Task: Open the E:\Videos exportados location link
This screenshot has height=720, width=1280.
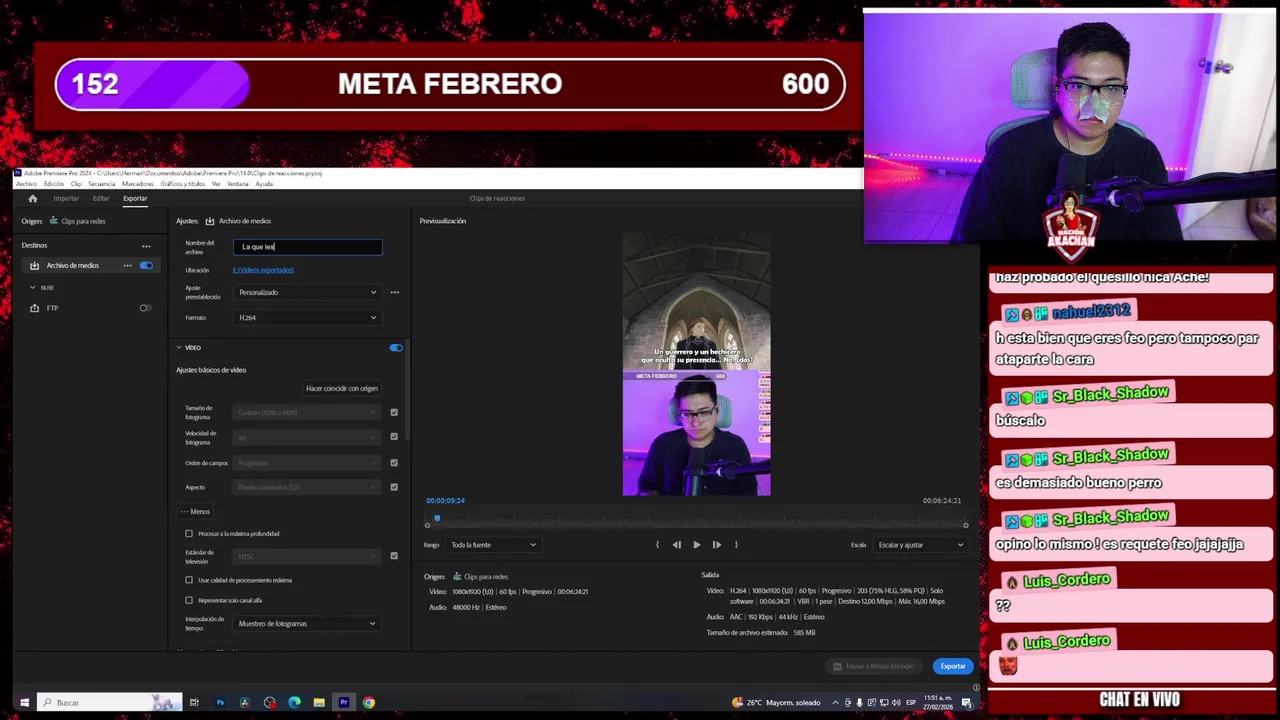Action: [x=263, y=270]
